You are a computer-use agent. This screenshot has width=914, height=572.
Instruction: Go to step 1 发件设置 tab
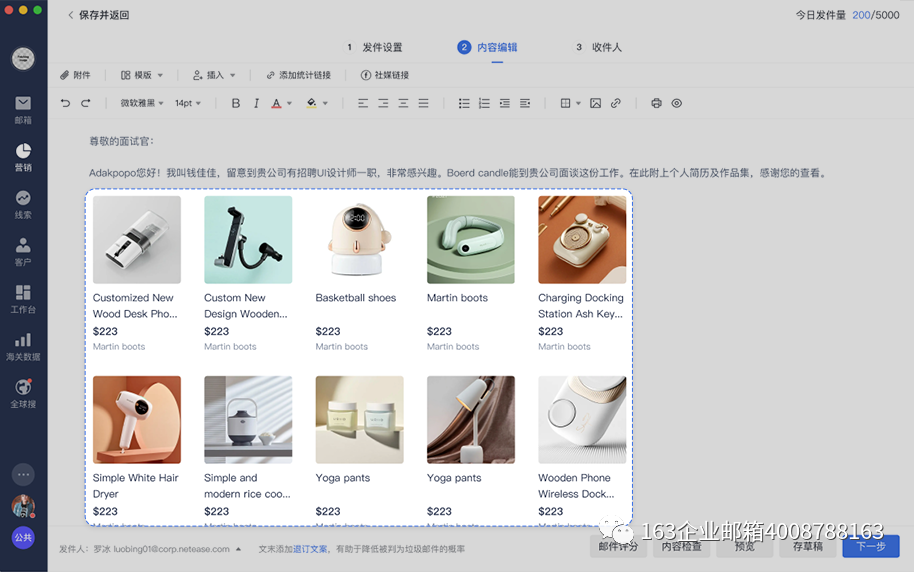tap(374, 47)
